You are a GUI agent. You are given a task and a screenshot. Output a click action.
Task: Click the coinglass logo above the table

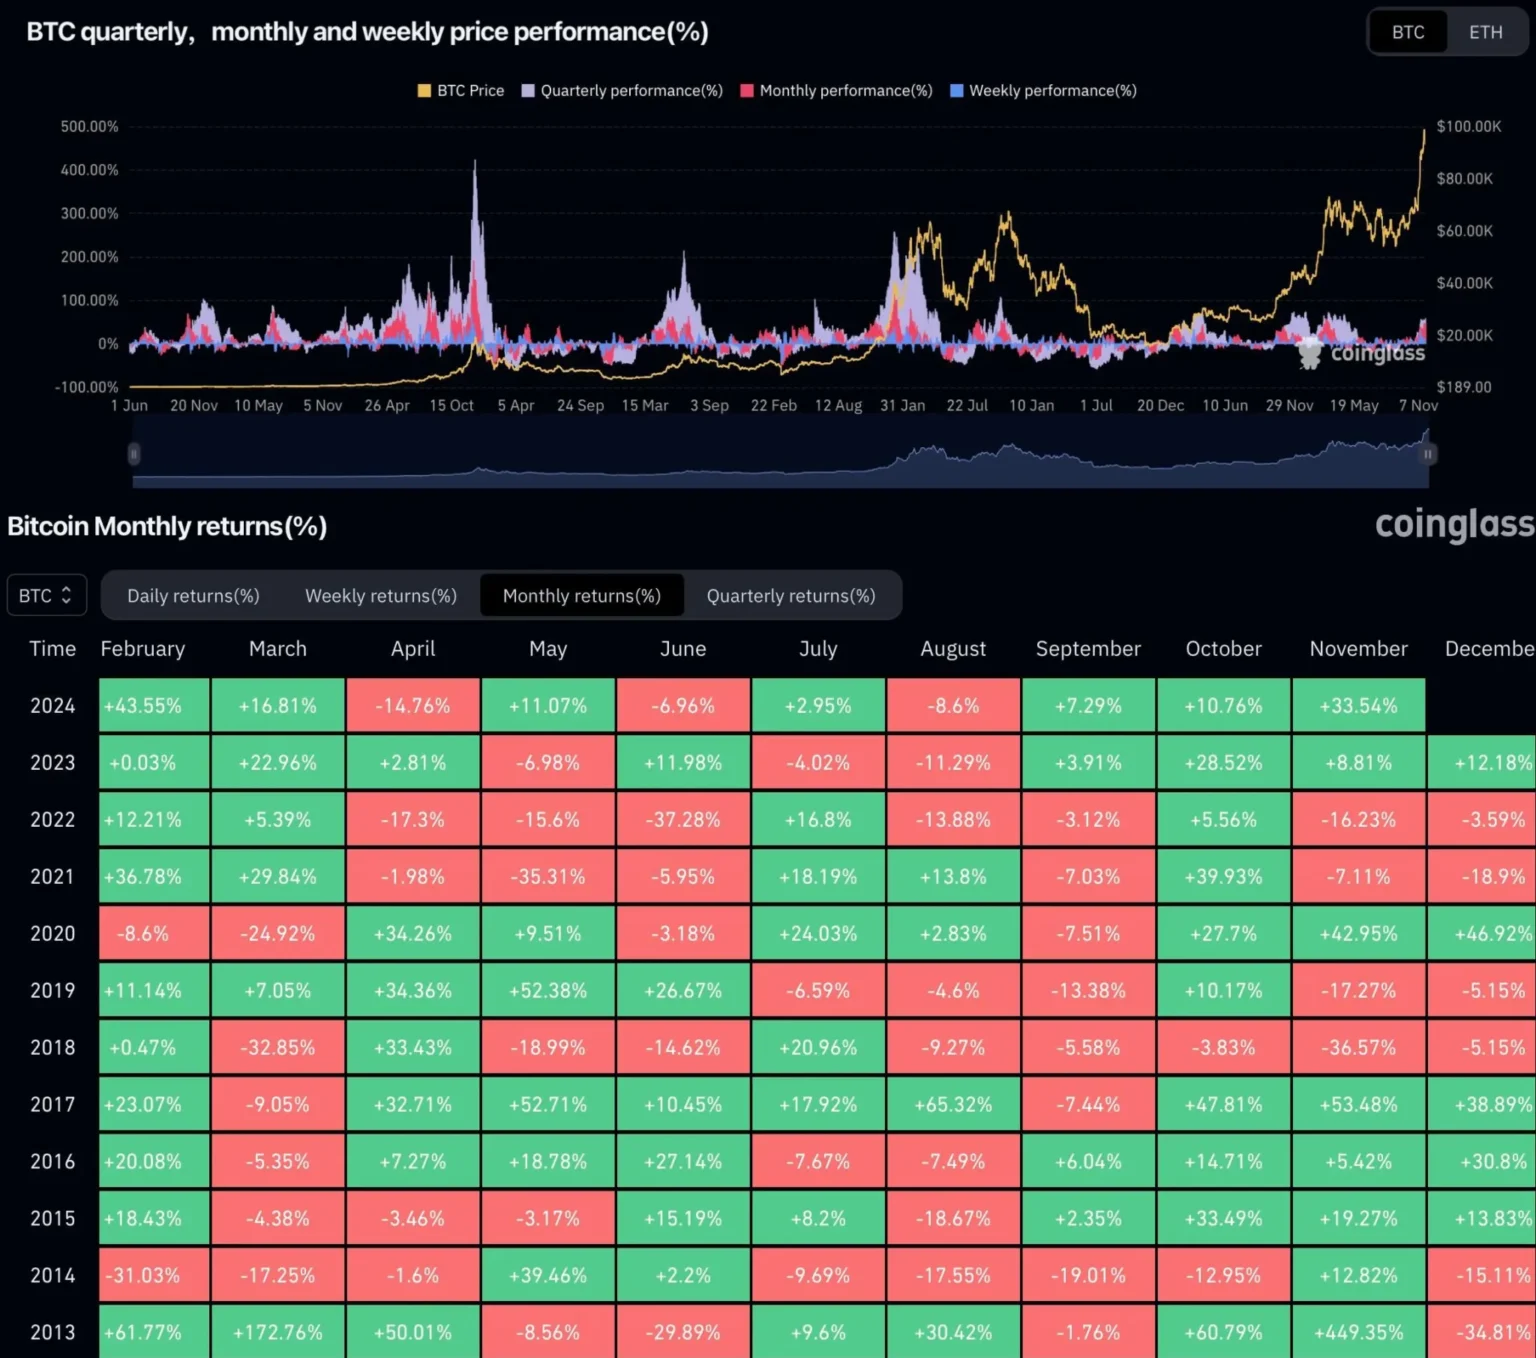click(x=1453, y=524)
